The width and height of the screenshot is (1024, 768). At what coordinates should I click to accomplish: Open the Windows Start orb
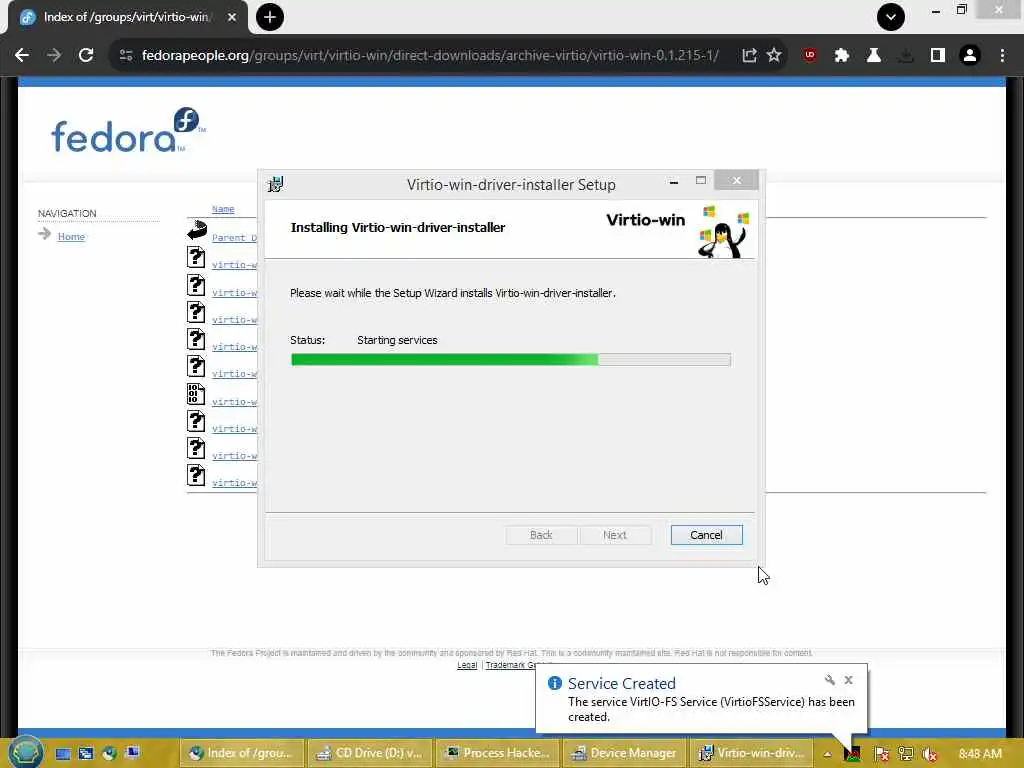pos(25,752)
